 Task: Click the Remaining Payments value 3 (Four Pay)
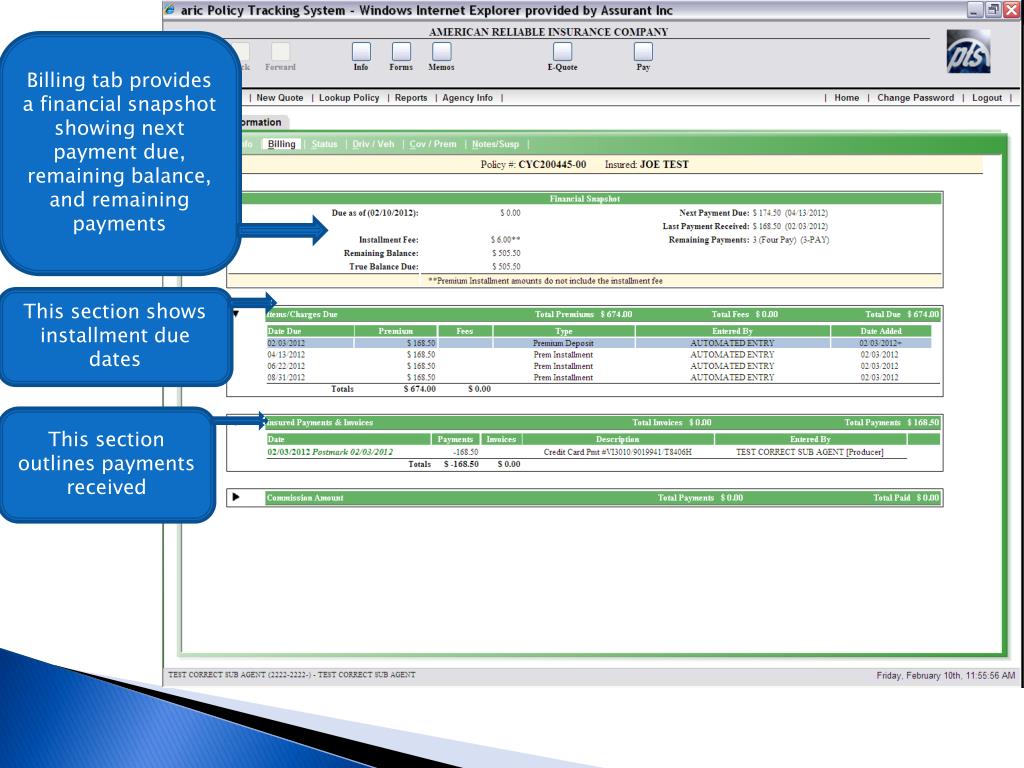coord(774,240)
